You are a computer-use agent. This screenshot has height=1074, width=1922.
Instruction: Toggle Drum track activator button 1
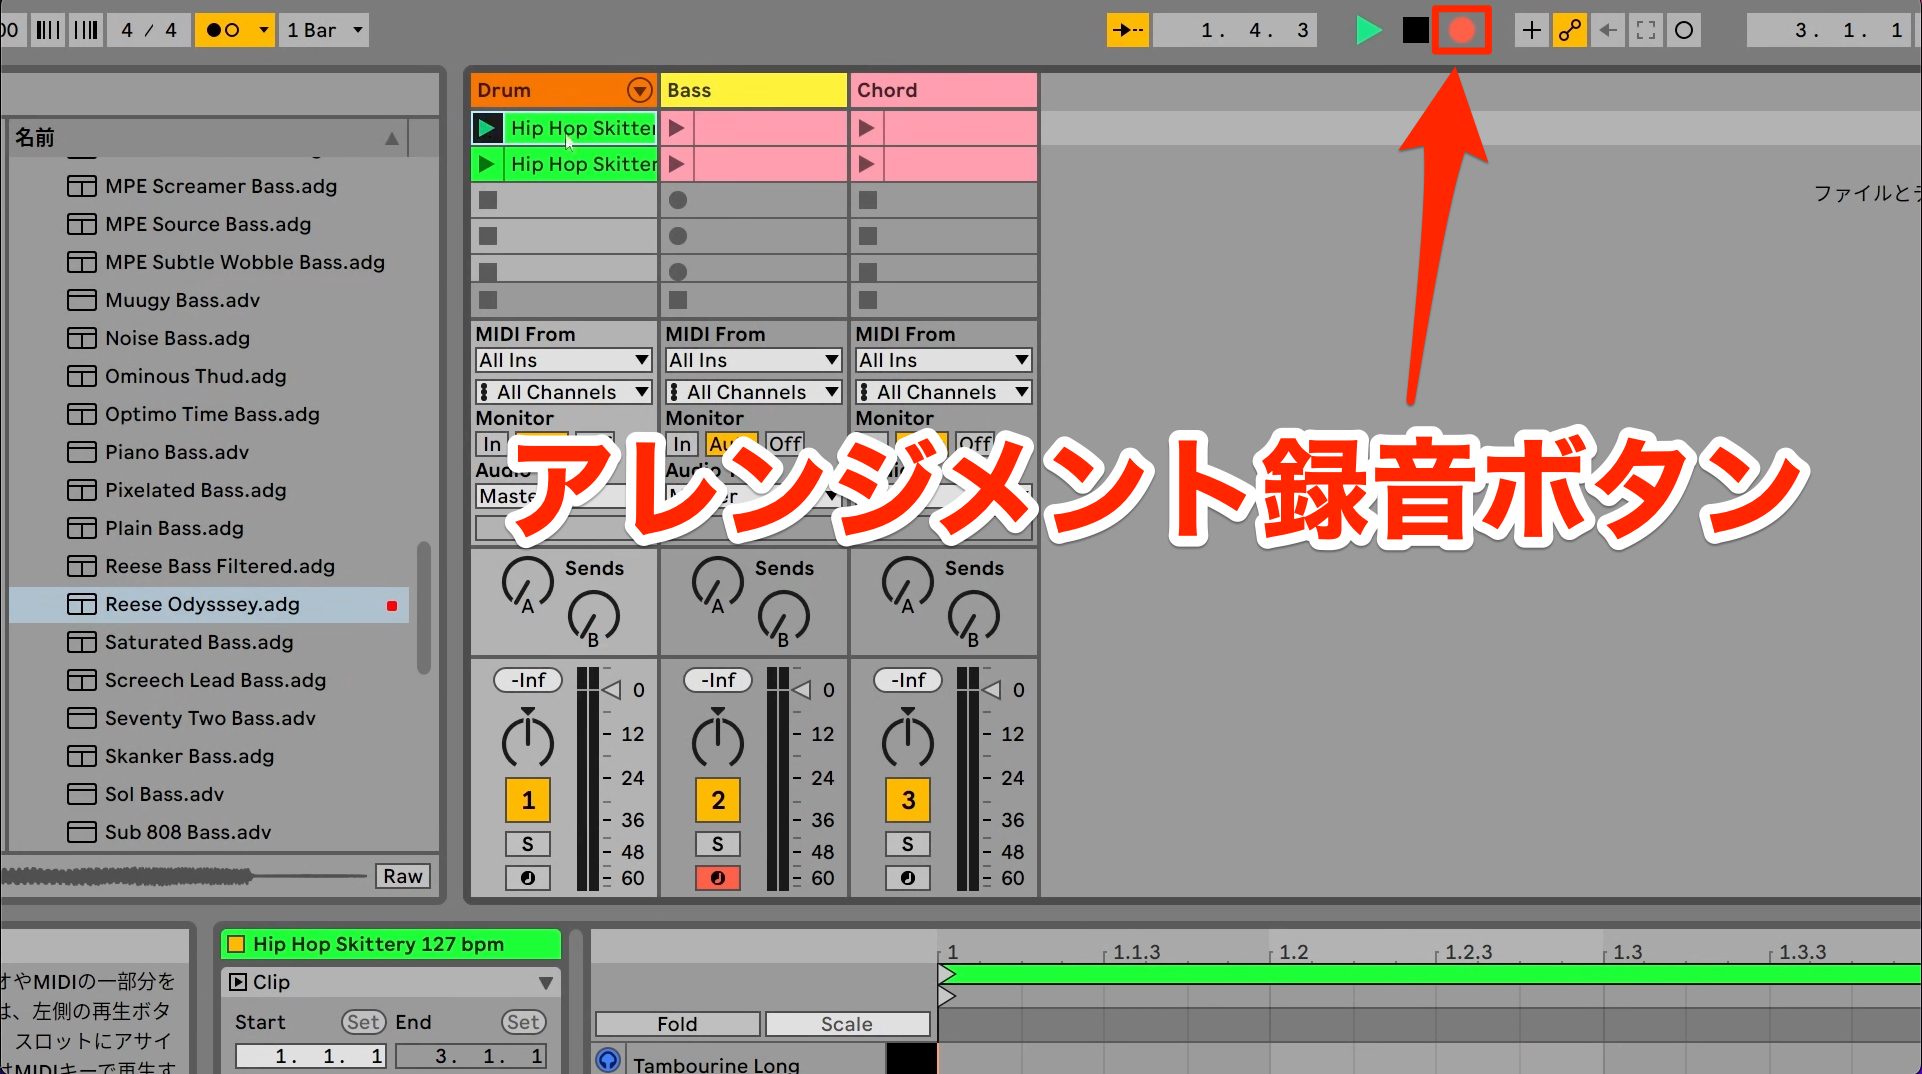tap(528, 800)
